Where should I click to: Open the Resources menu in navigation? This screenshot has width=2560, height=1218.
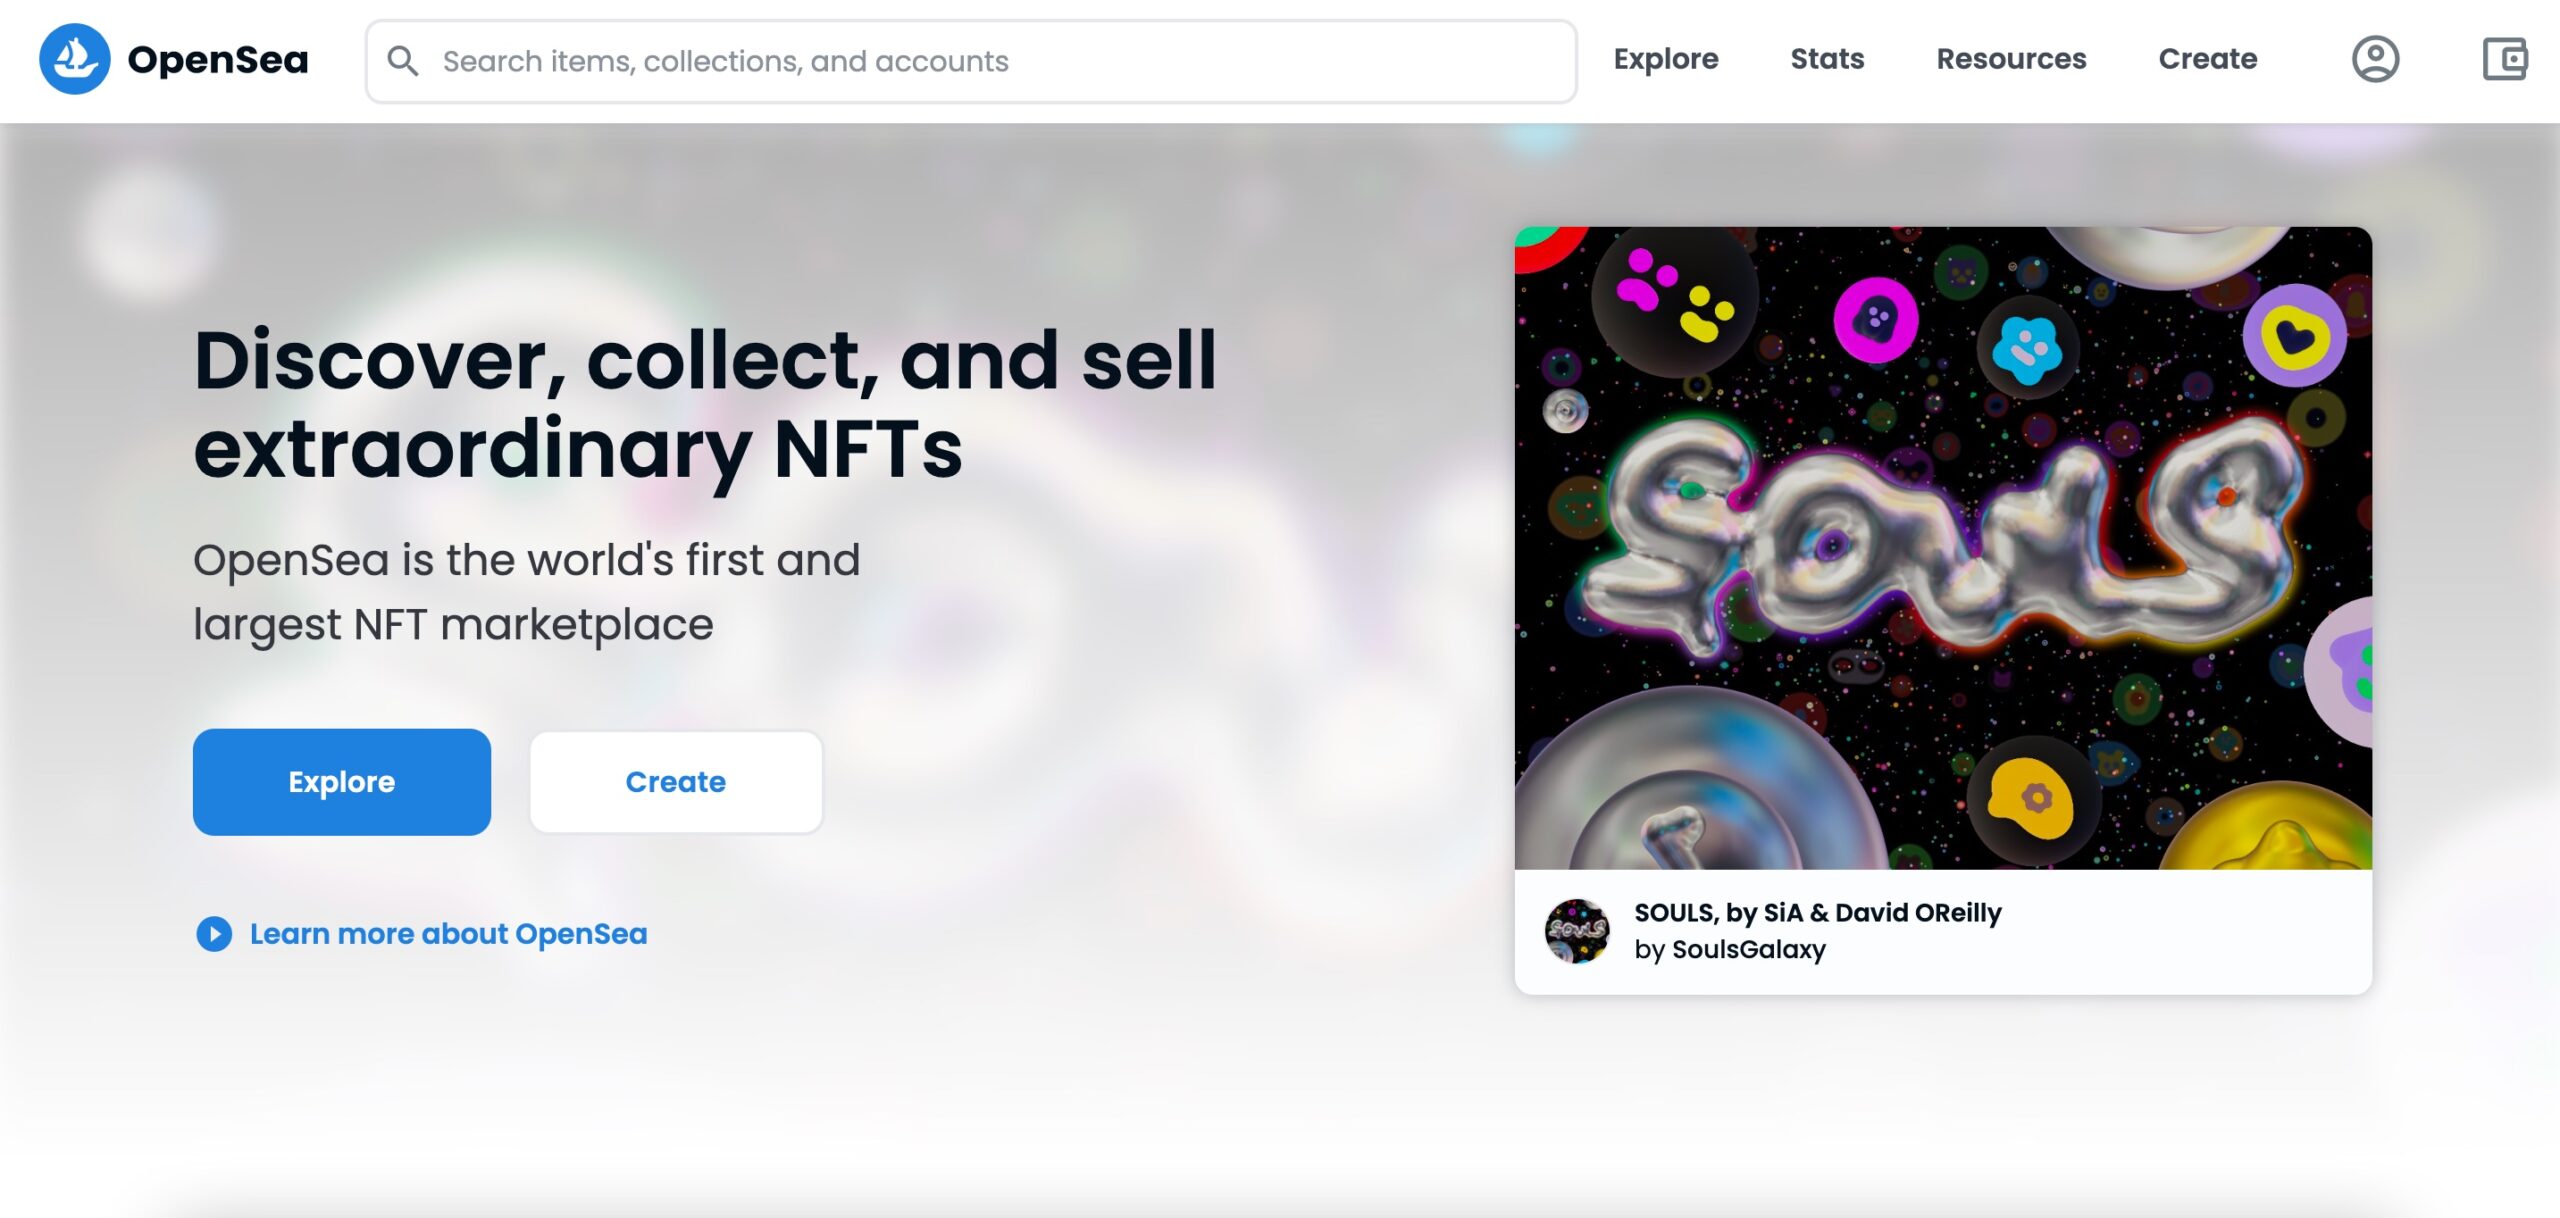[x=2011, y=59]
